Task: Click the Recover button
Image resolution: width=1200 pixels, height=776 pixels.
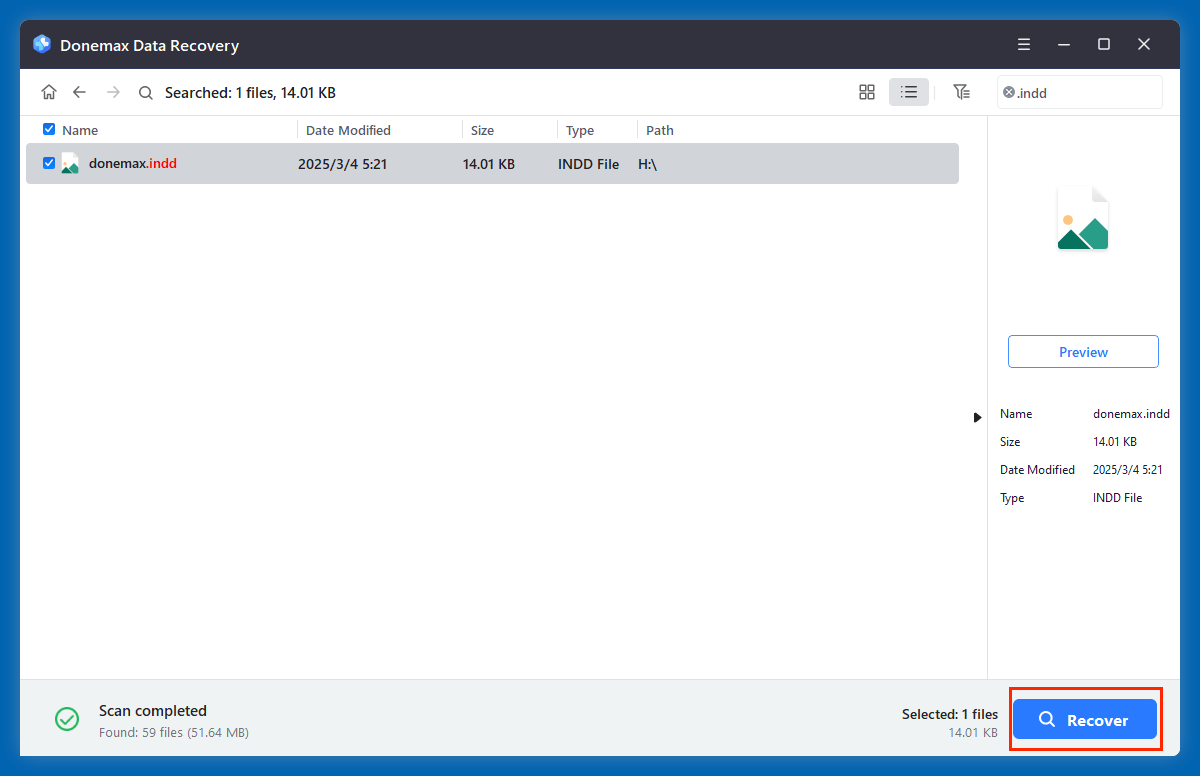Action: (x=1086, y=719)
